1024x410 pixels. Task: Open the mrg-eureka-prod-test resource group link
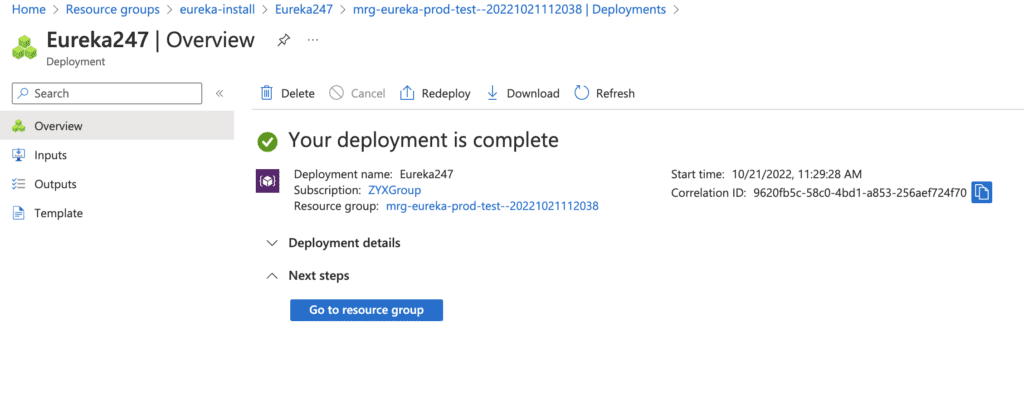pos(492,206)
